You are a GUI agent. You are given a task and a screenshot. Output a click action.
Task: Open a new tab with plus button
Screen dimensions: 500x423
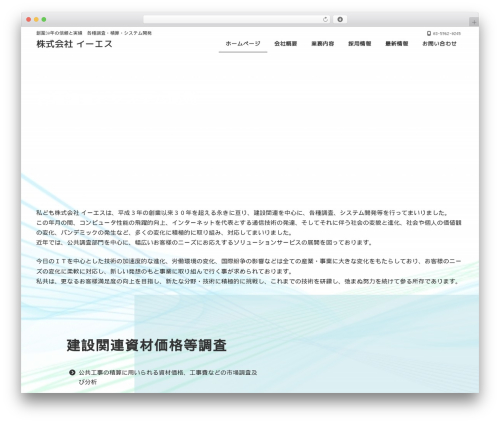tap(474, 22)
